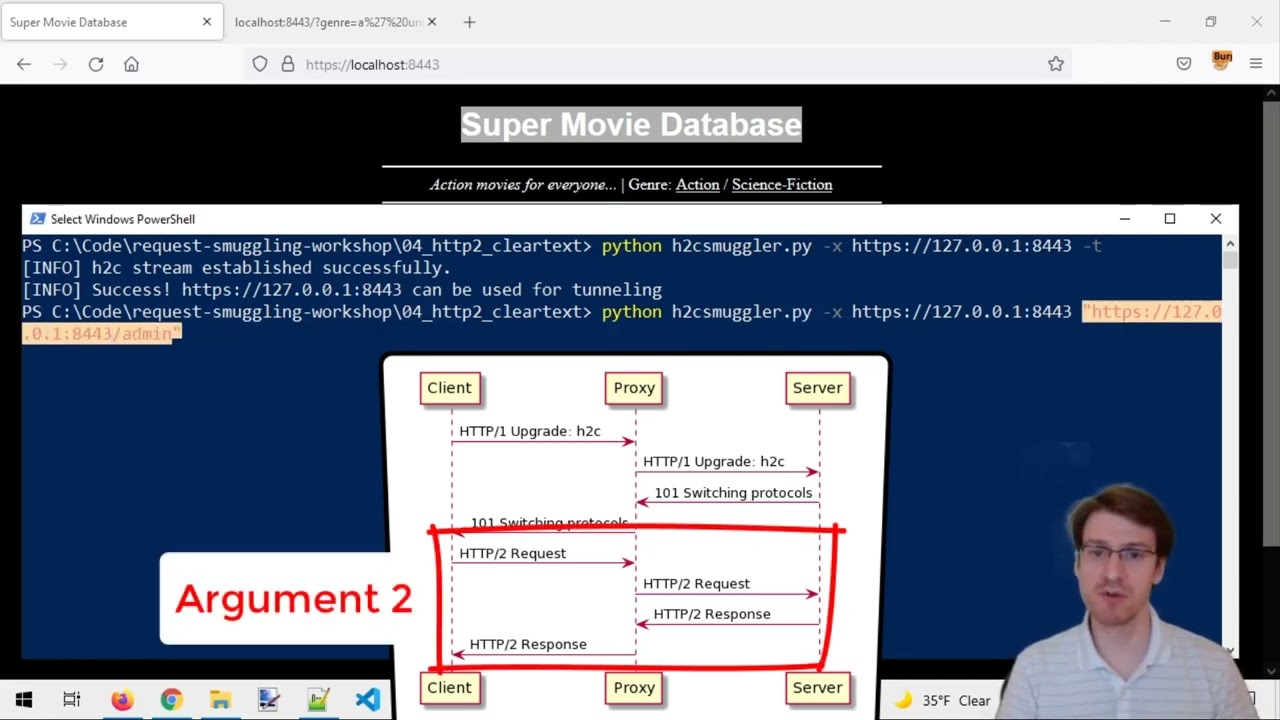This screenshot has width=1280, height=720.
Task: Close the Super Movie Database tab
Action: click(x=207, y=22)
